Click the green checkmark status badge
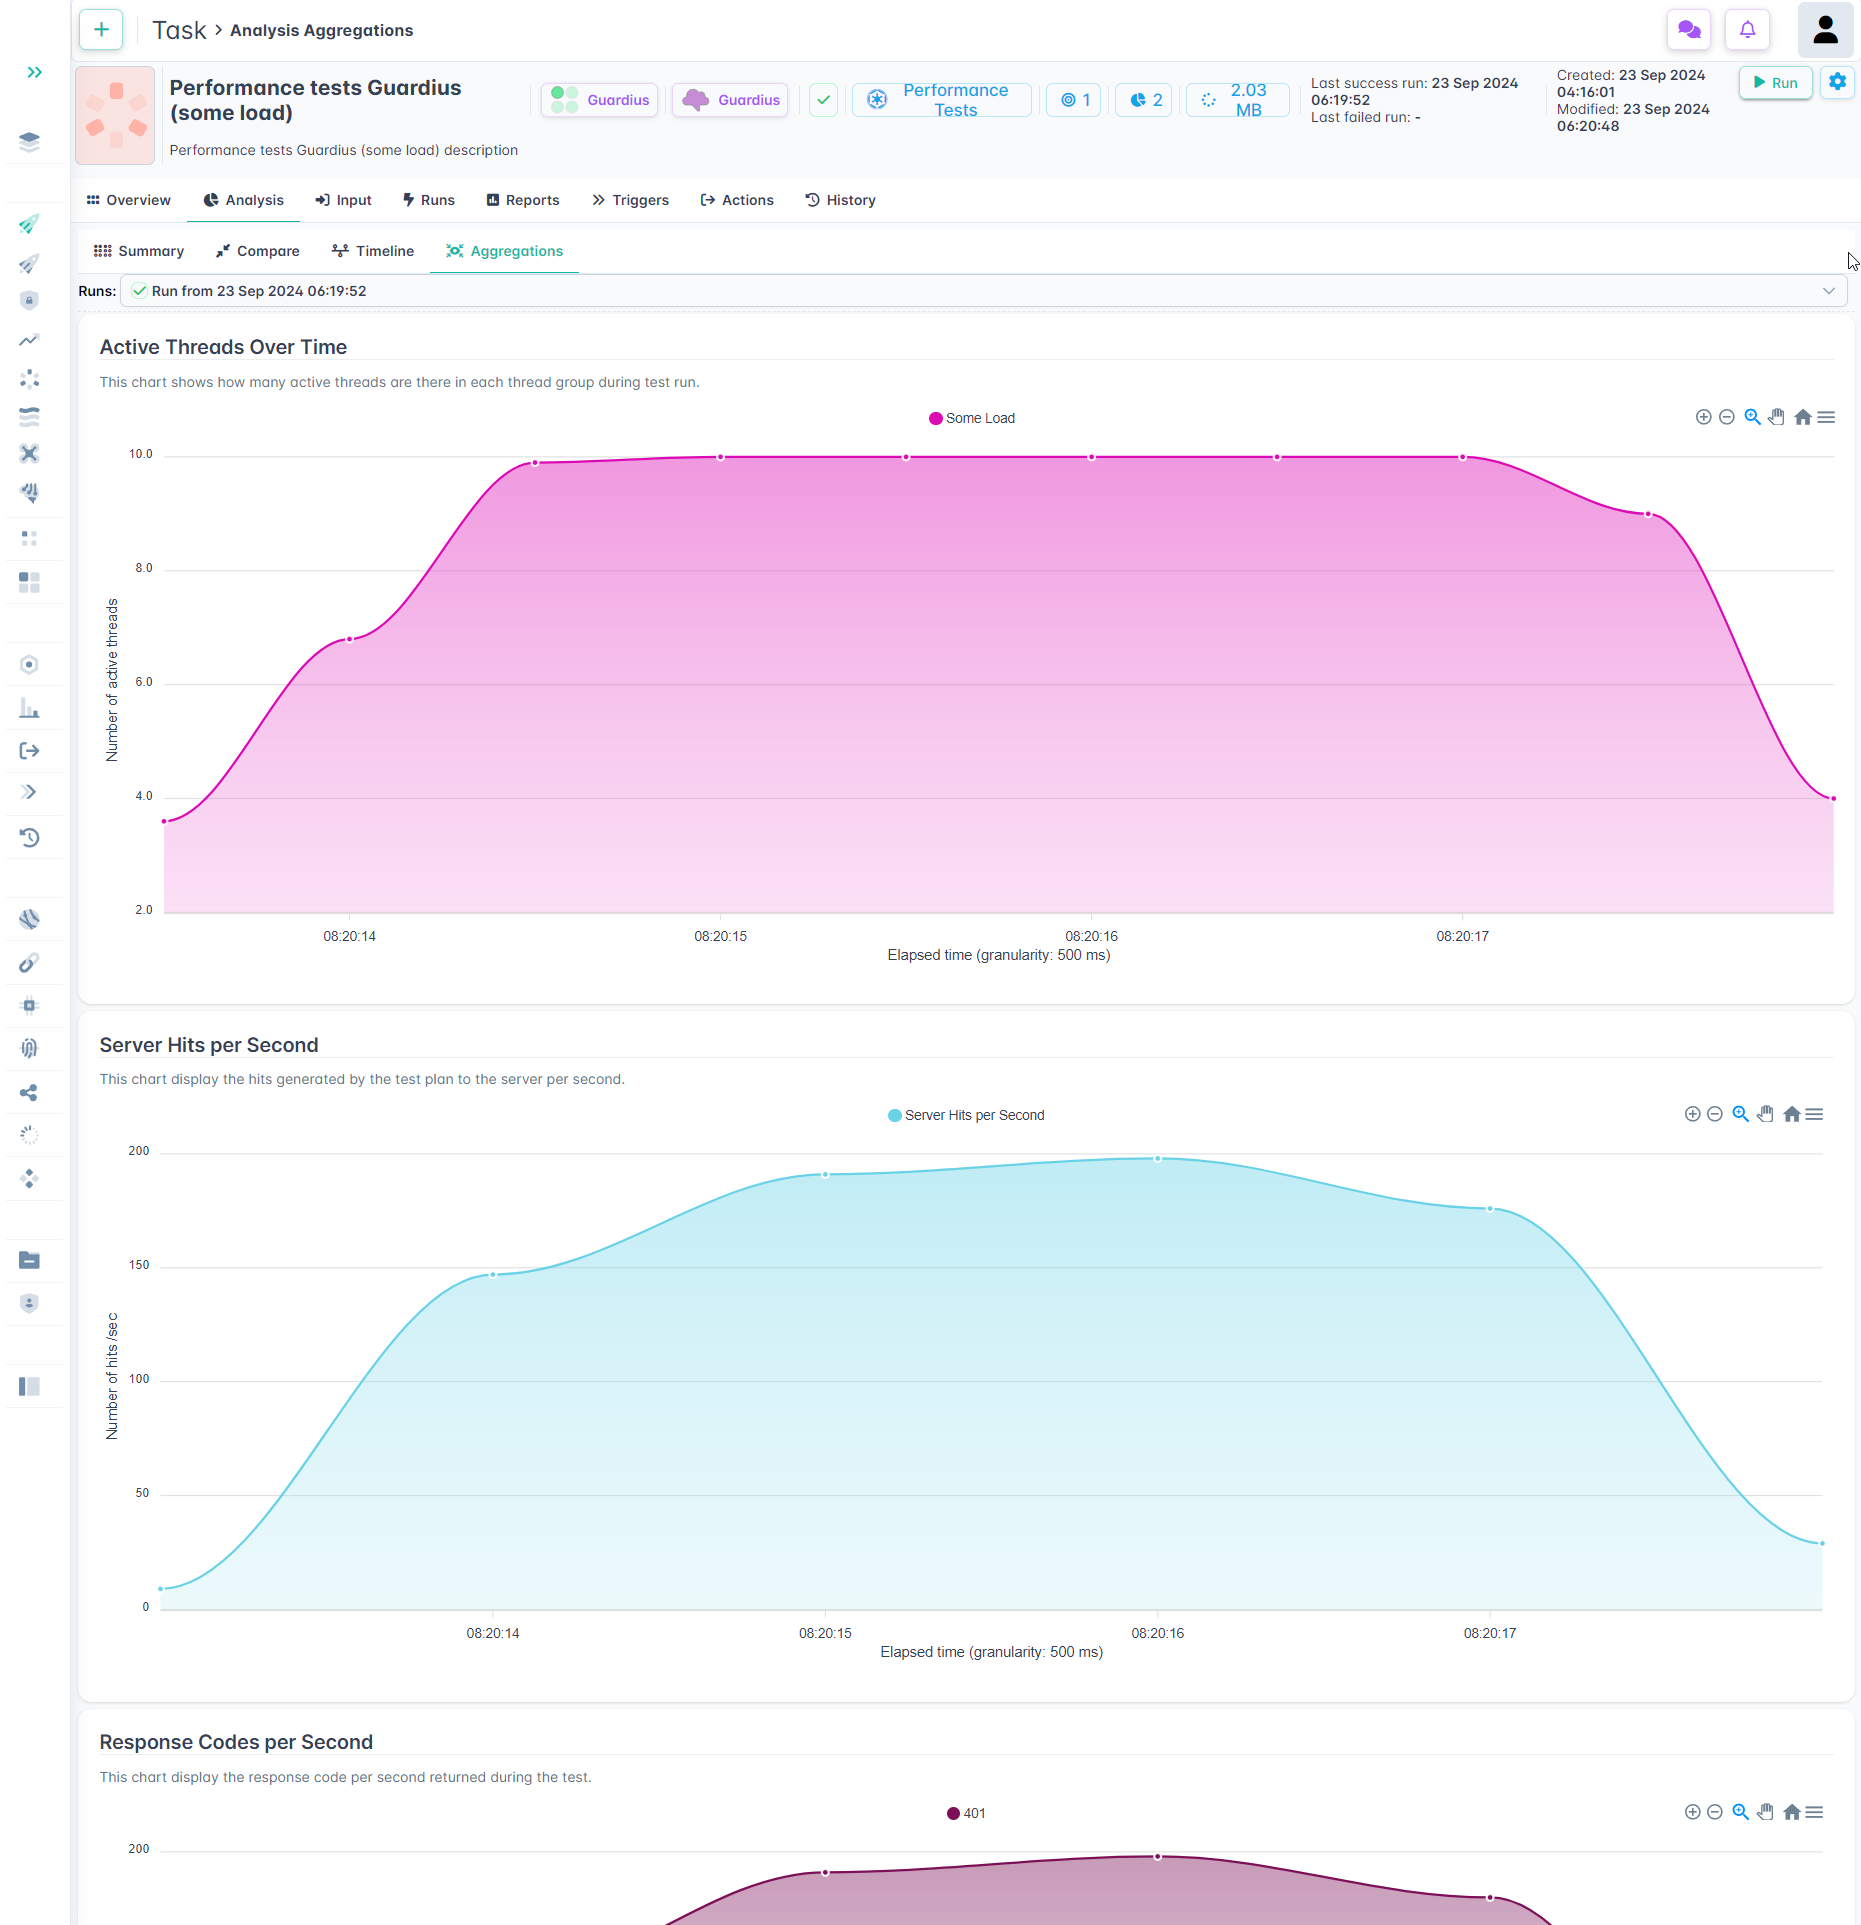The height and width of the screenshot is (1925, 1861). [823, 100]
